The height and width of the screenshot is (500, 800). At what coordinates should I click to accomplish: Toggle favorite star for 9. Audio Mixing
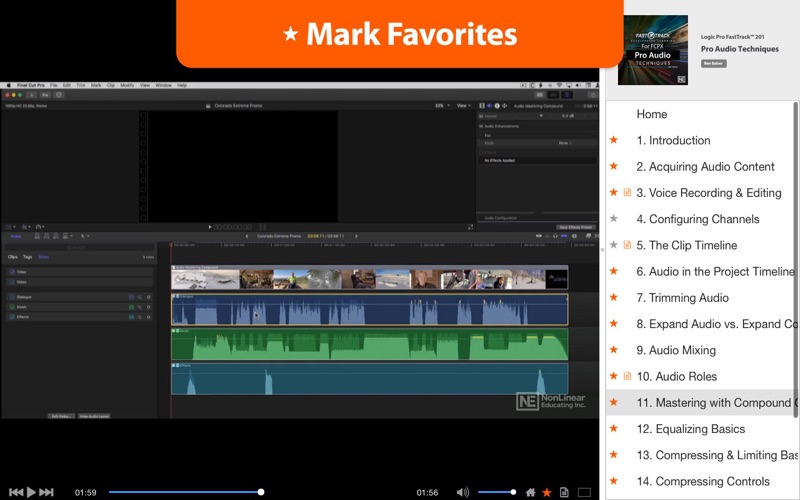point(614,349)
